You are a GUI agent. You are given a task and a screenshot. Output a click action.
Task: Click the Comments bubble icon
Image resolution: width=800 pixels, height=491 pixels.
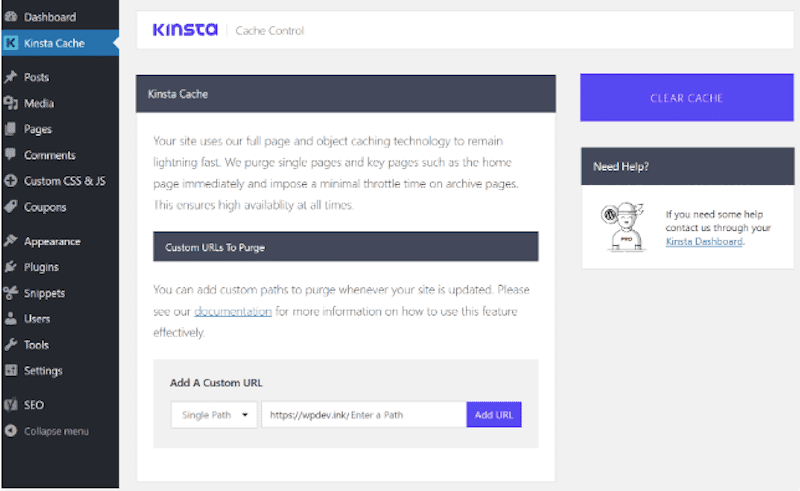tap(11, 154)
